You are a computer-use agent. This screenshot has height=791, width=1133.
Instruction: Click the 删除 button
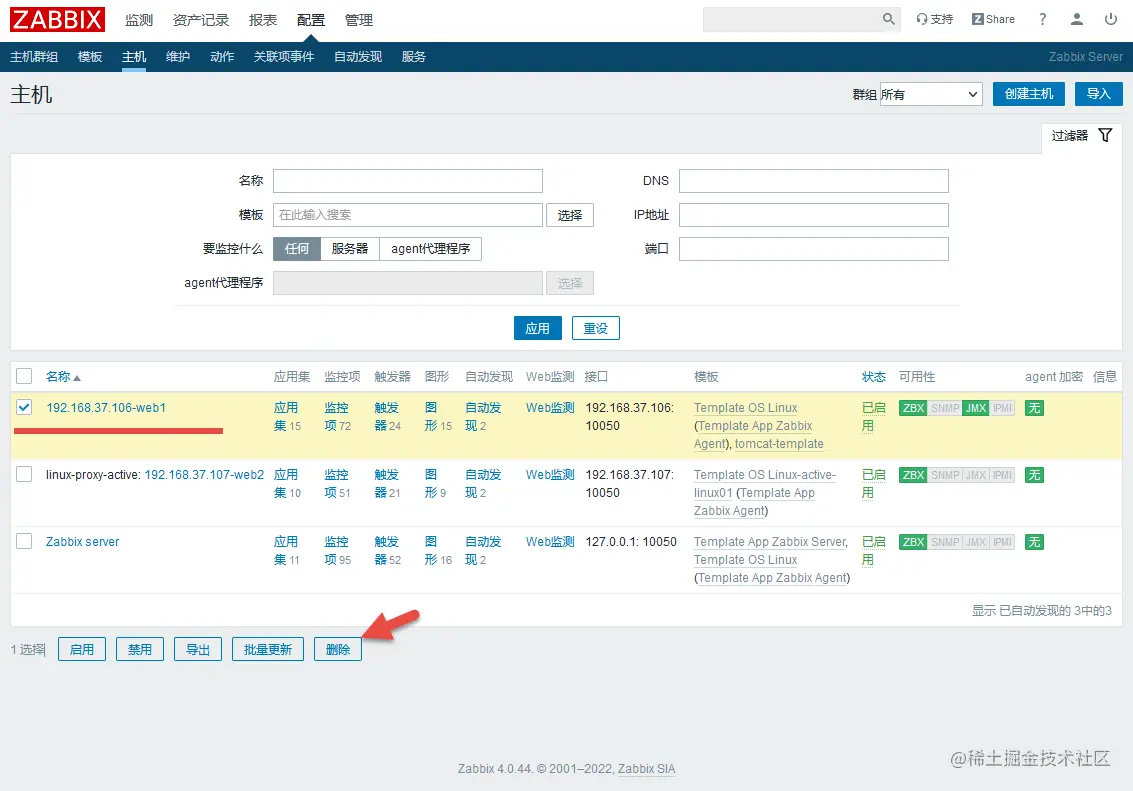point(337,649)
